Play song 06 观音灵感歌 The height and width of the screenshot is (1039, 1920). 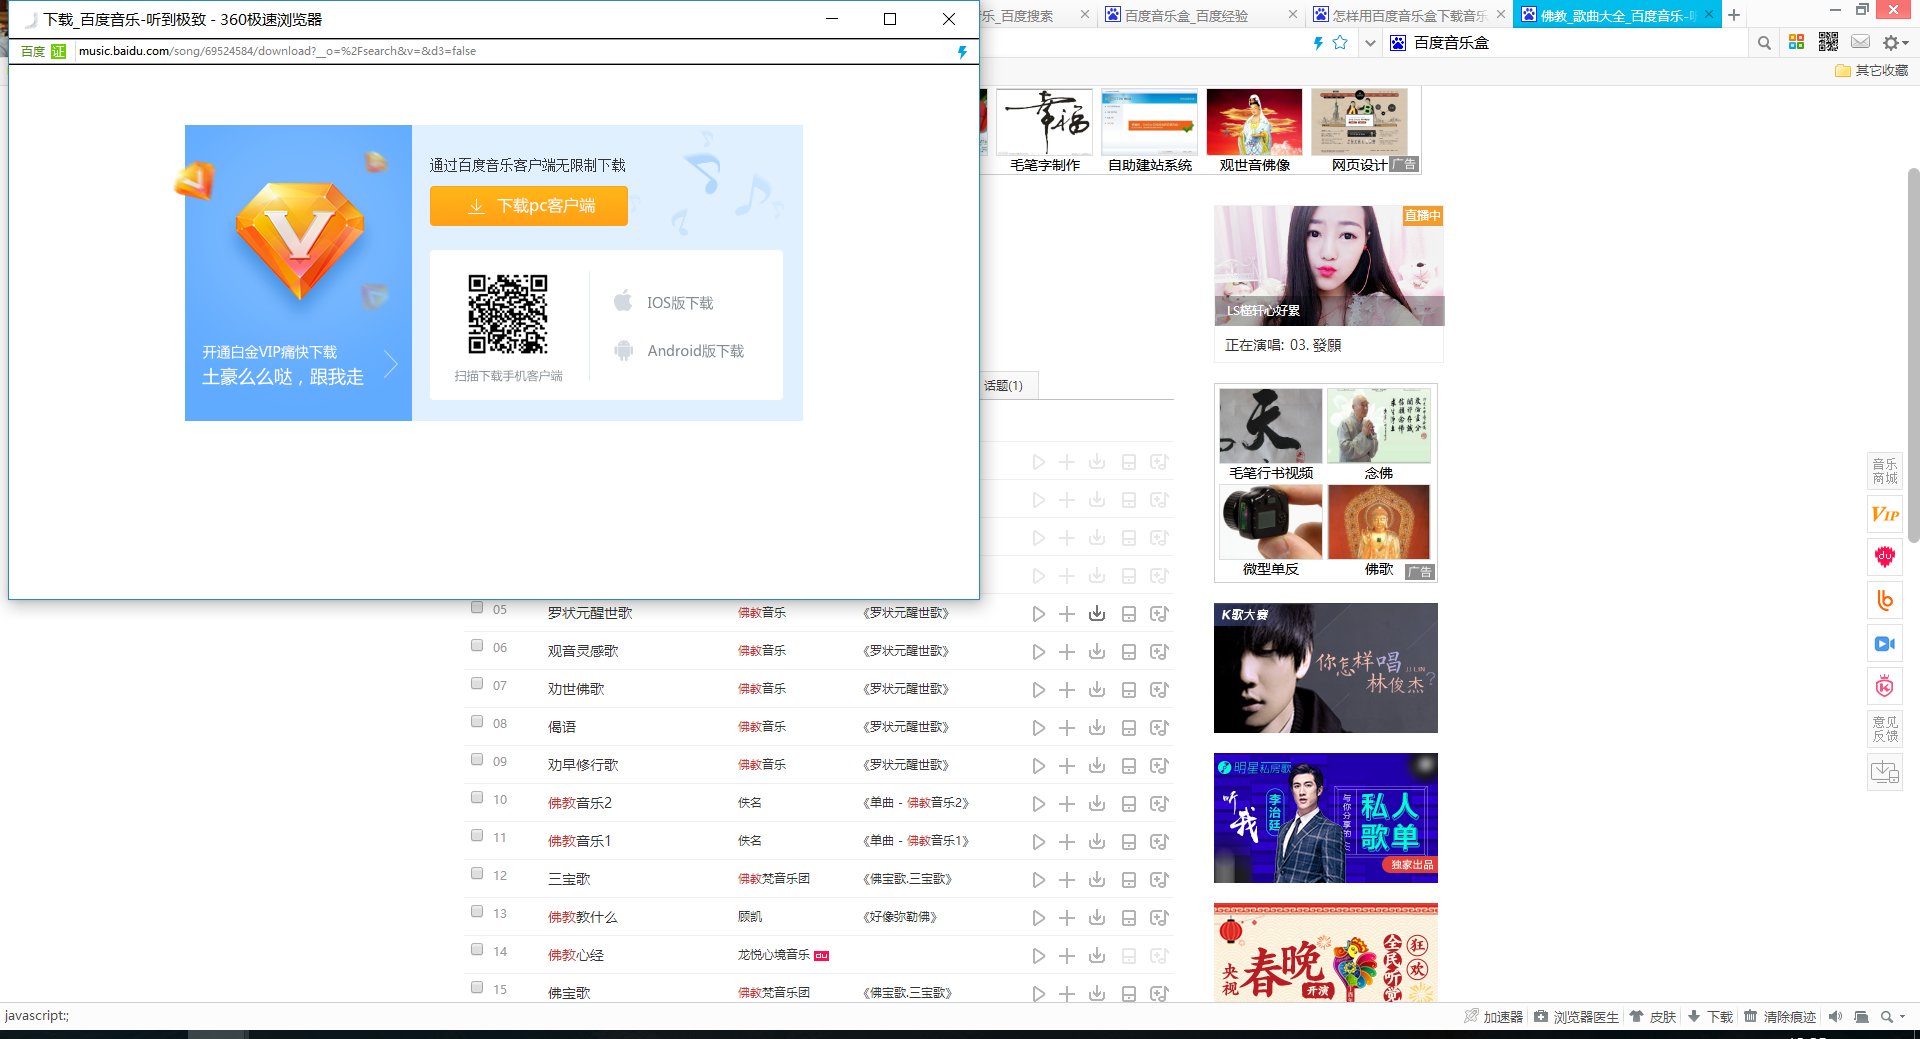(x=1039, y=652)
